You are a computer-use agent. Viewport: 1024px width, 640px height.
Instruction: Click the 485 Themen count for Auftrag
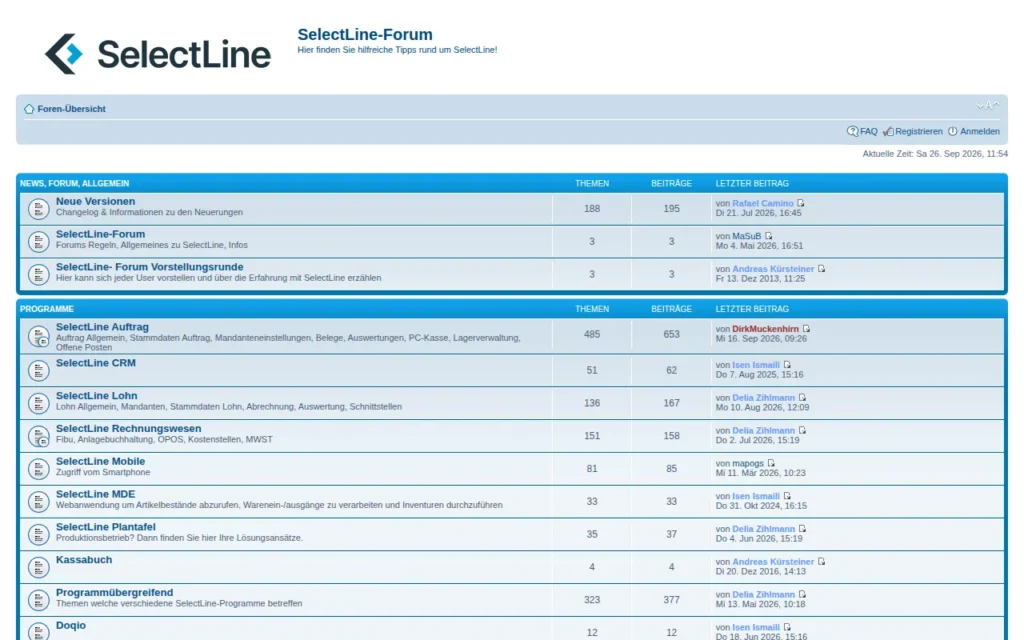point(592,334)
